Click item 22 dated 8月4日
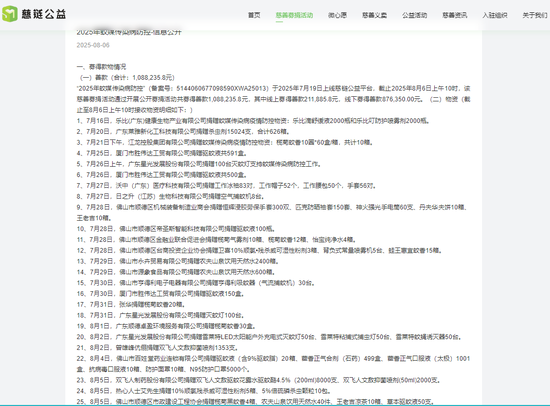The height and width of the screenshot is (406, 550). point(273,364)
